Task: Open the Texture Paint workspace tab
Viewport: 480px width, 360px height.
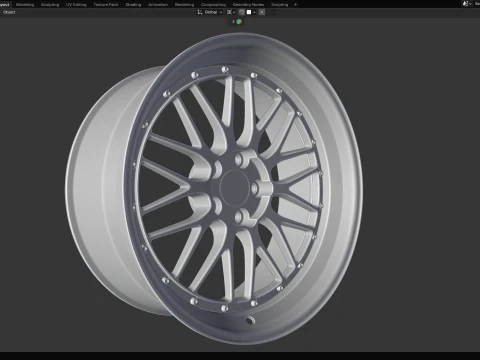Action: [x=106, y=5]
